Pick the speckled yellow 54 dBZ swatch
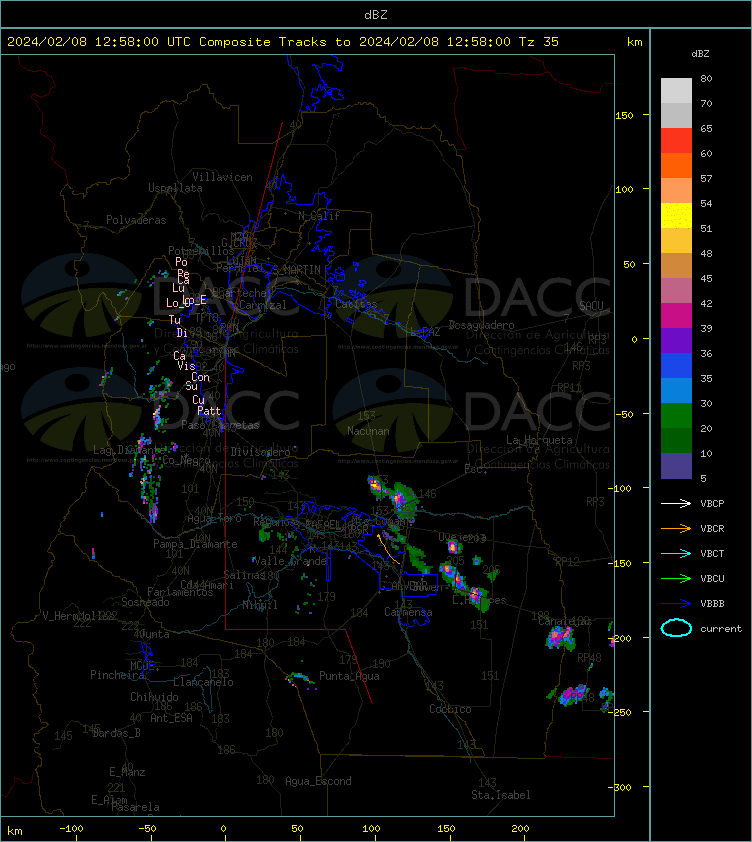The height and width of the screenshot is (842, 752). (x=676, y=215)
